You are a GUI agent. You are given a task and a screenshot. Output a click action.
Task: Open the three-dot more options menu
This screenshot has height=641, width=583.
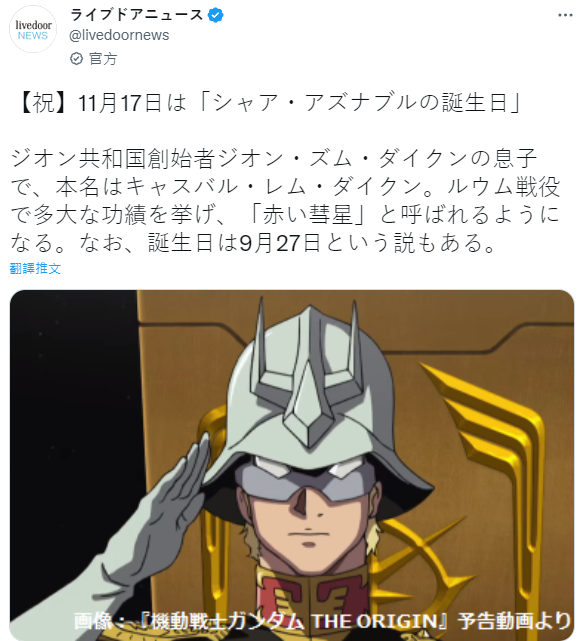565,15
